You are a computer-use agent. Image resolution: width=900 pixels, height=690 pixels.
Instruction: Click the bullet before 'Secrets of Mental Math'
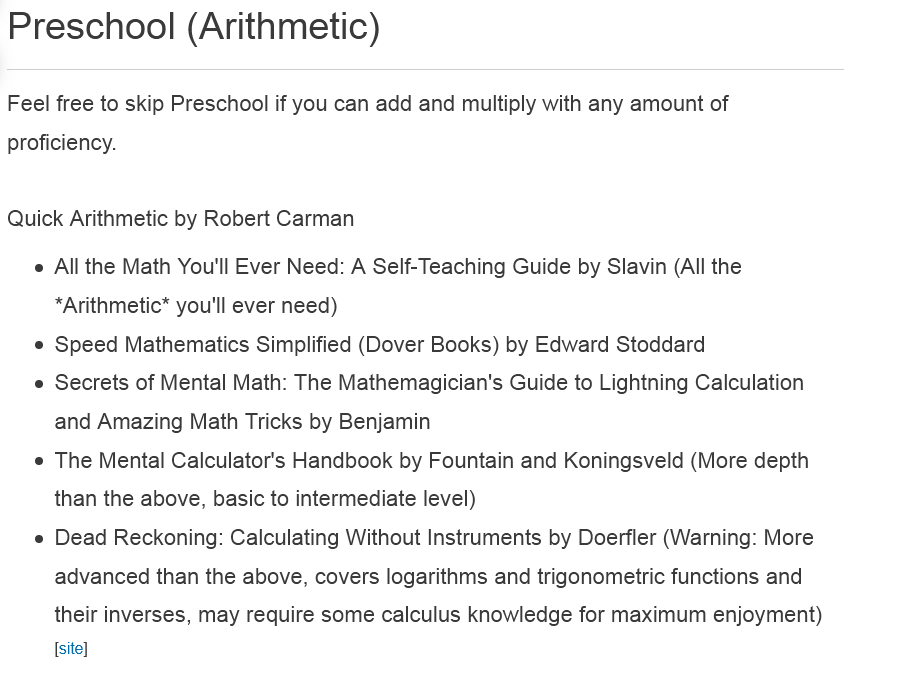tap(39, 383)
